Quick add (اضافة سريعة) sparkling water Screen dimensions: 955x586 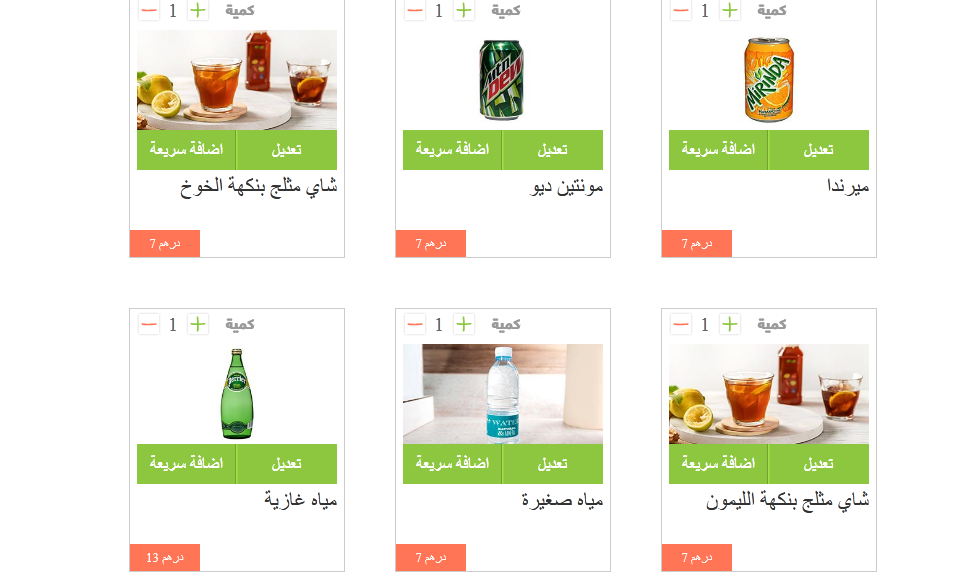[186, 464]
